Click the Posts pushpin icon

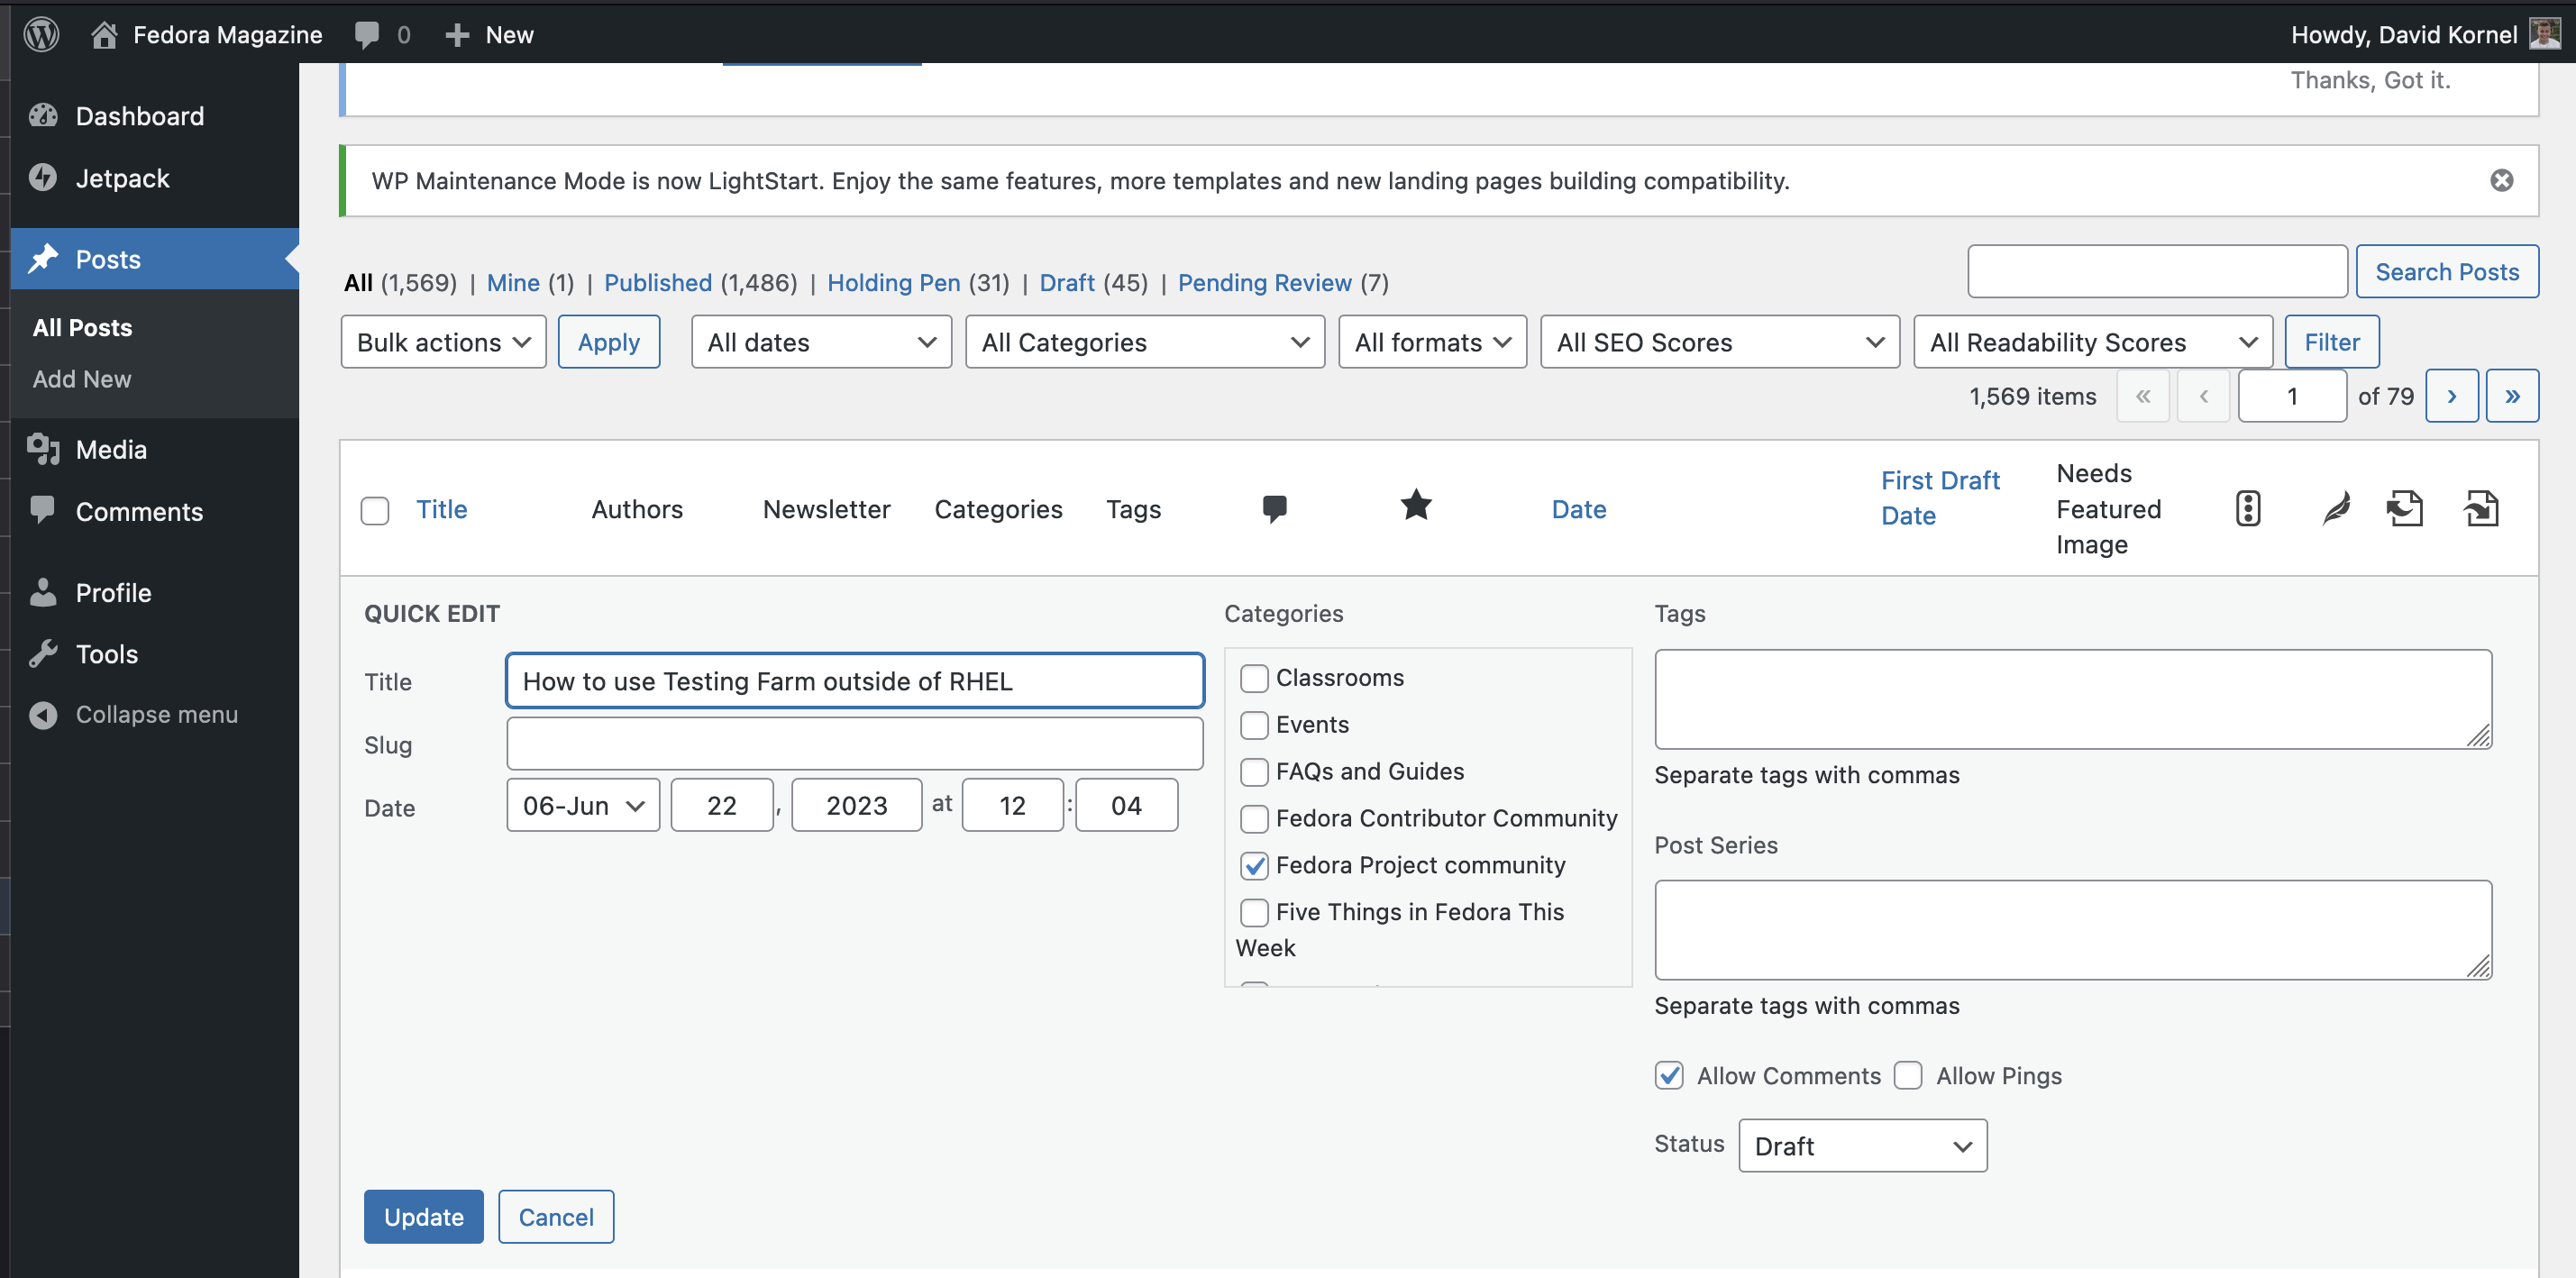43,259
